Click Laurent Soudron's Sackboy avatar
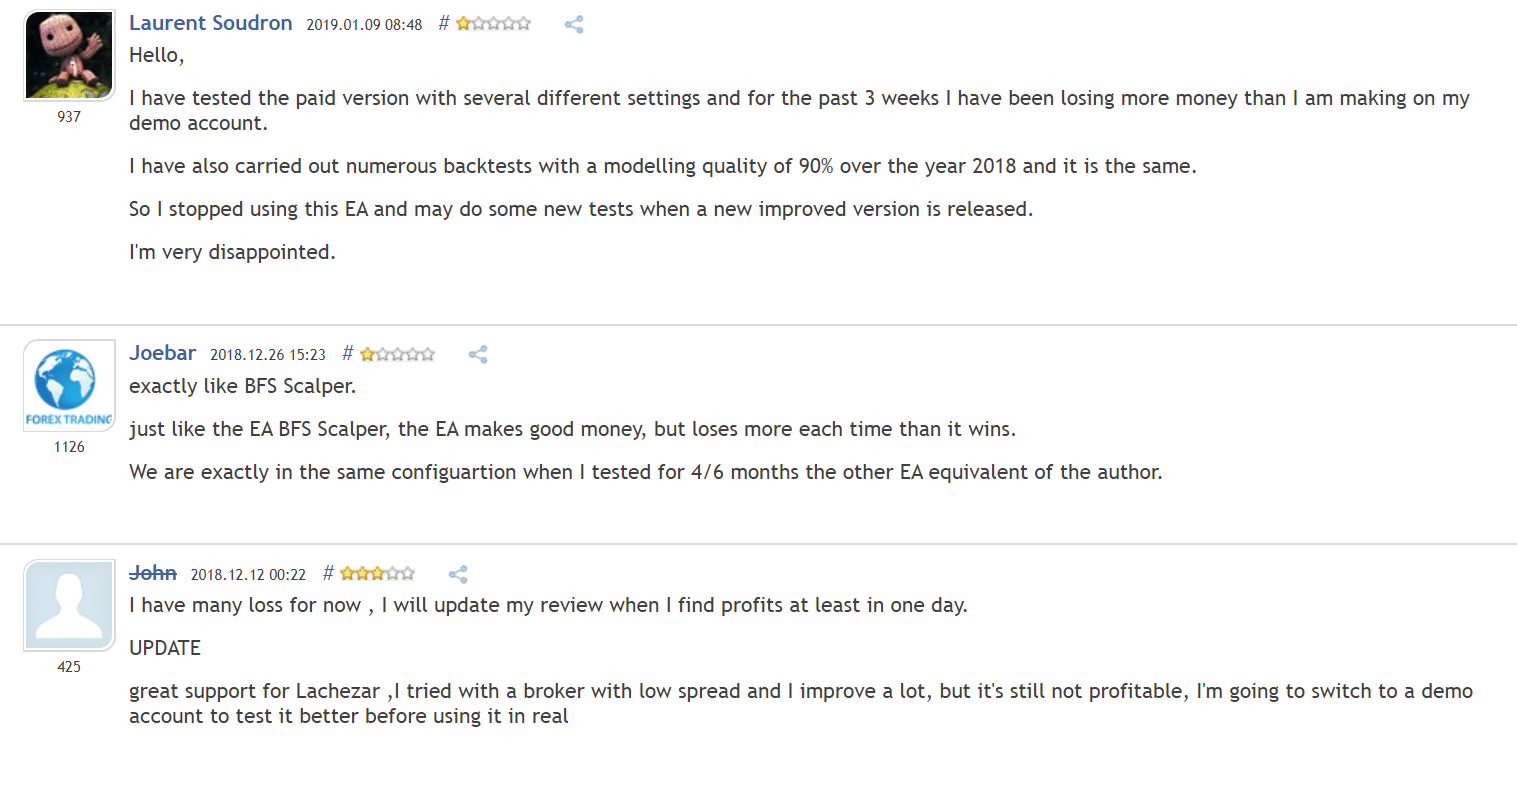The height and width of the screenshot is (787, 1517). point(69,56)
